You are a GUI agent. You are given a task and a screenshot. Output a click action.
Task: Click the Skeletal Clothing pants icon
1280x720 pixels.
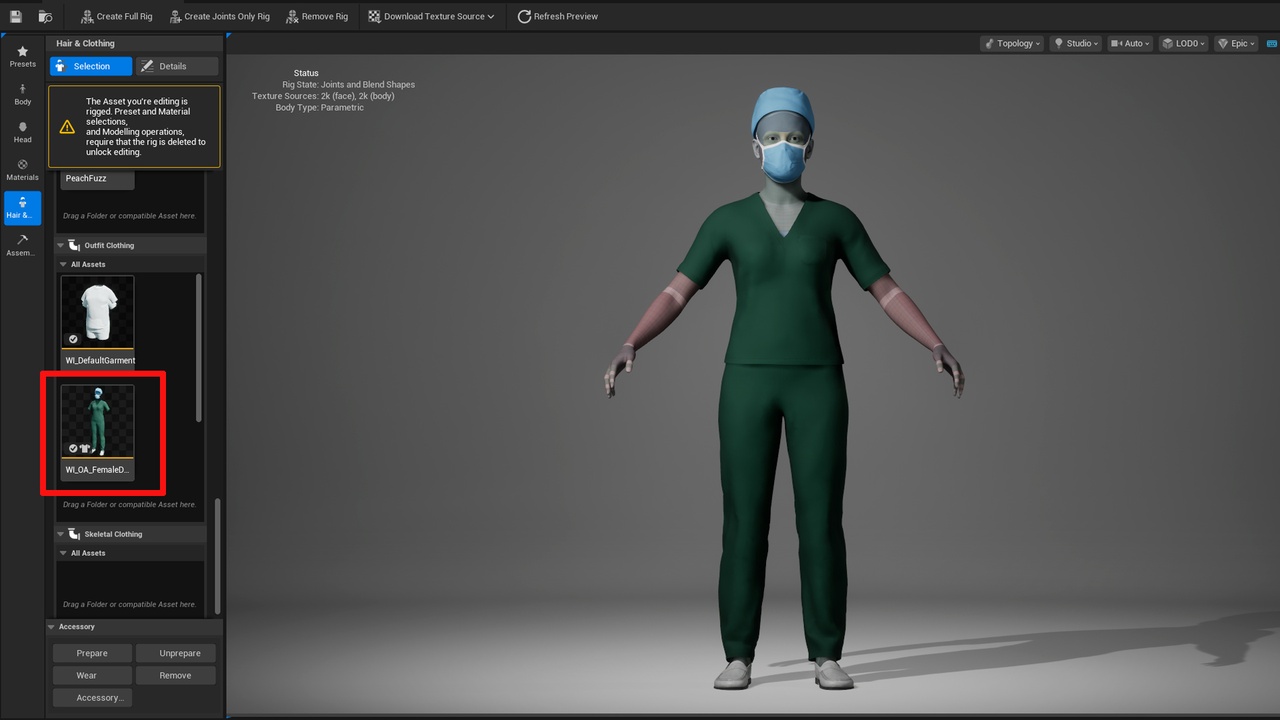pos(74,534)
